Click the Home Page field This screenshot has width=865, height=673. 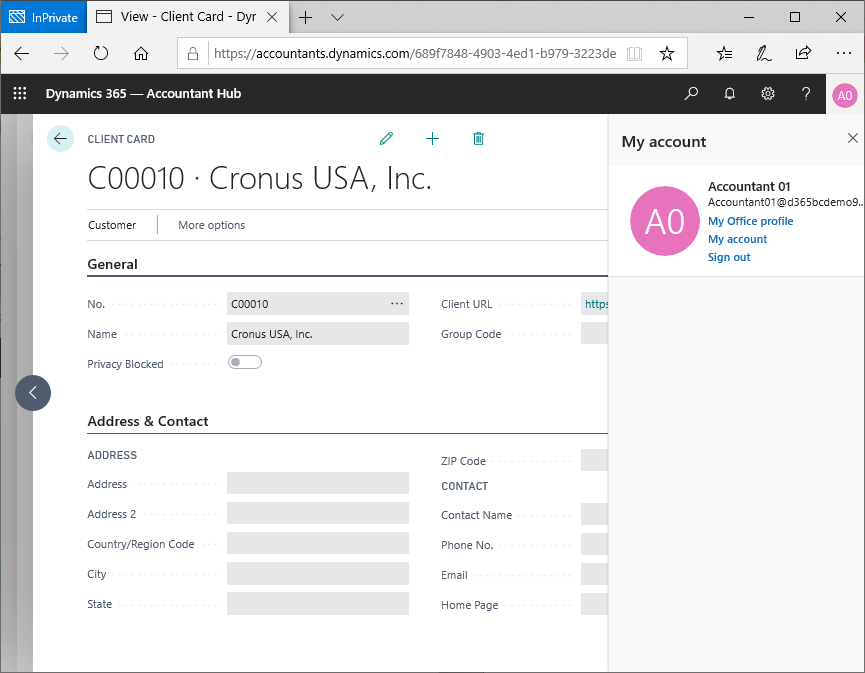point(594,605)
